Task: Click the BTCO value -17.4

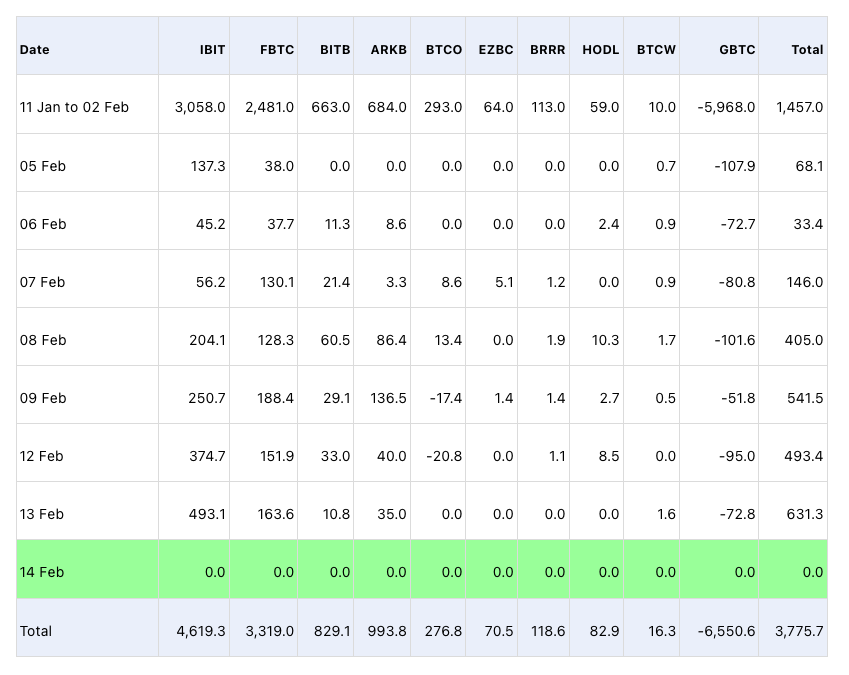Action: (446, 398)
